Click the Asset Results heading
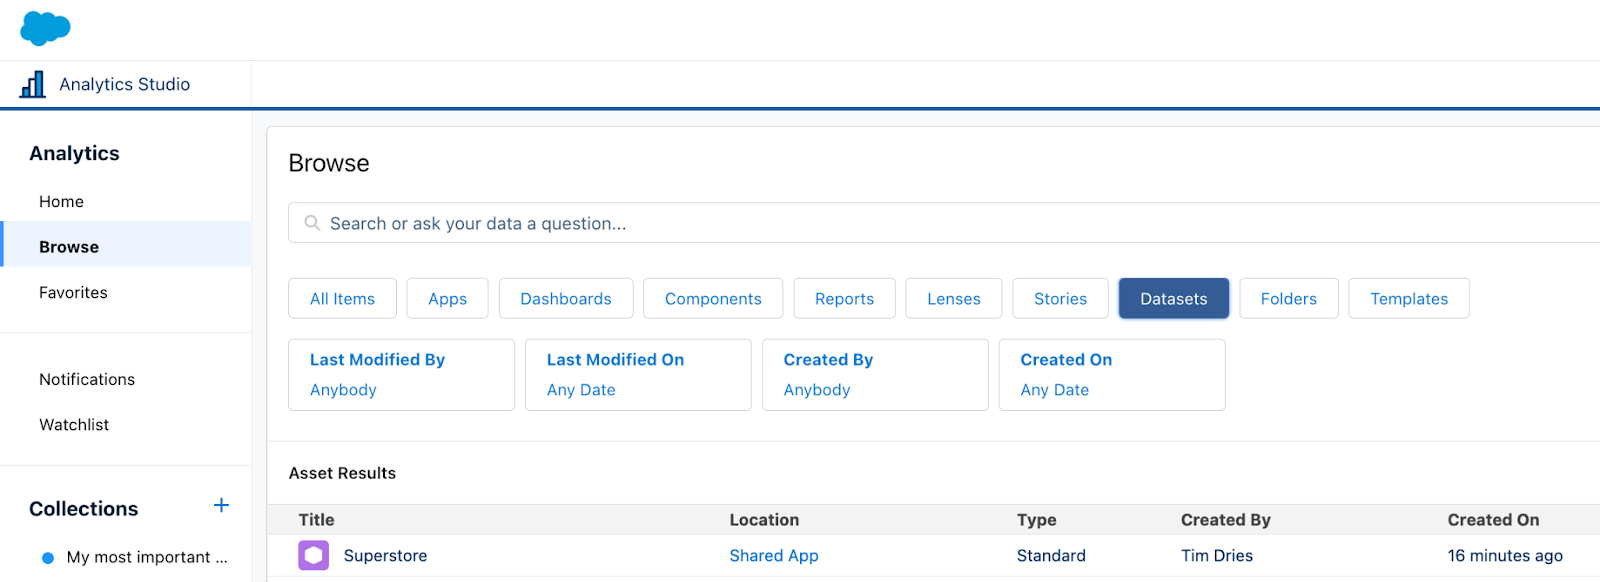The width and height of the screenshot is (1600, 582). pyautogui.click(x=342, y=473)
